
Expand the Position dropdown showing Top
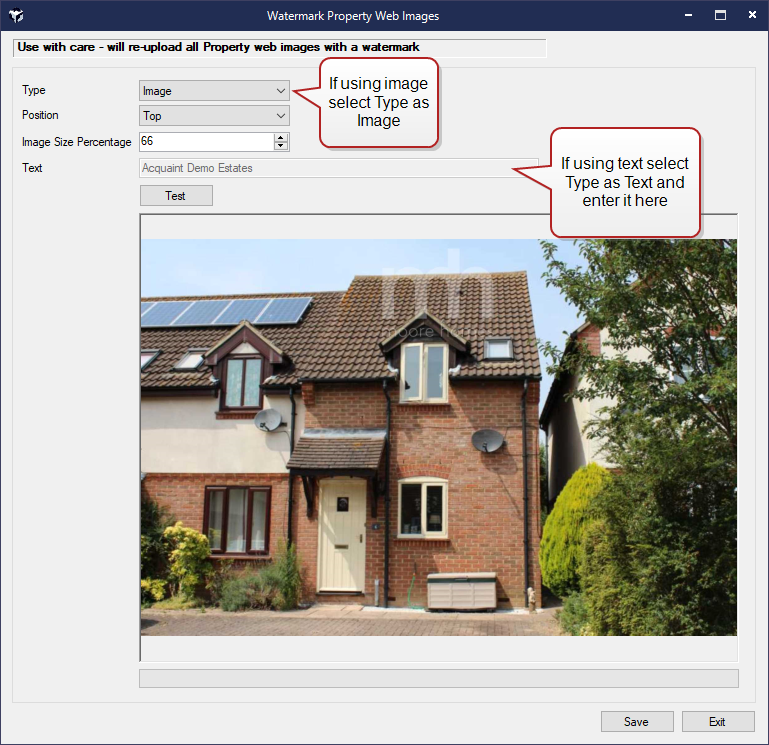[214, 116]
